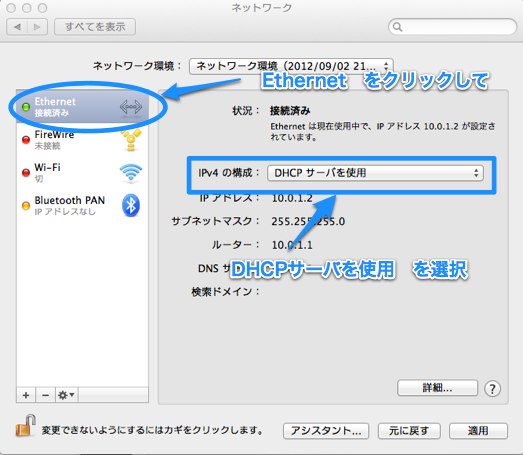This screenshot has height=455, width=523.
Task: Open the gear action menu
Action: [x=66, y=395]
